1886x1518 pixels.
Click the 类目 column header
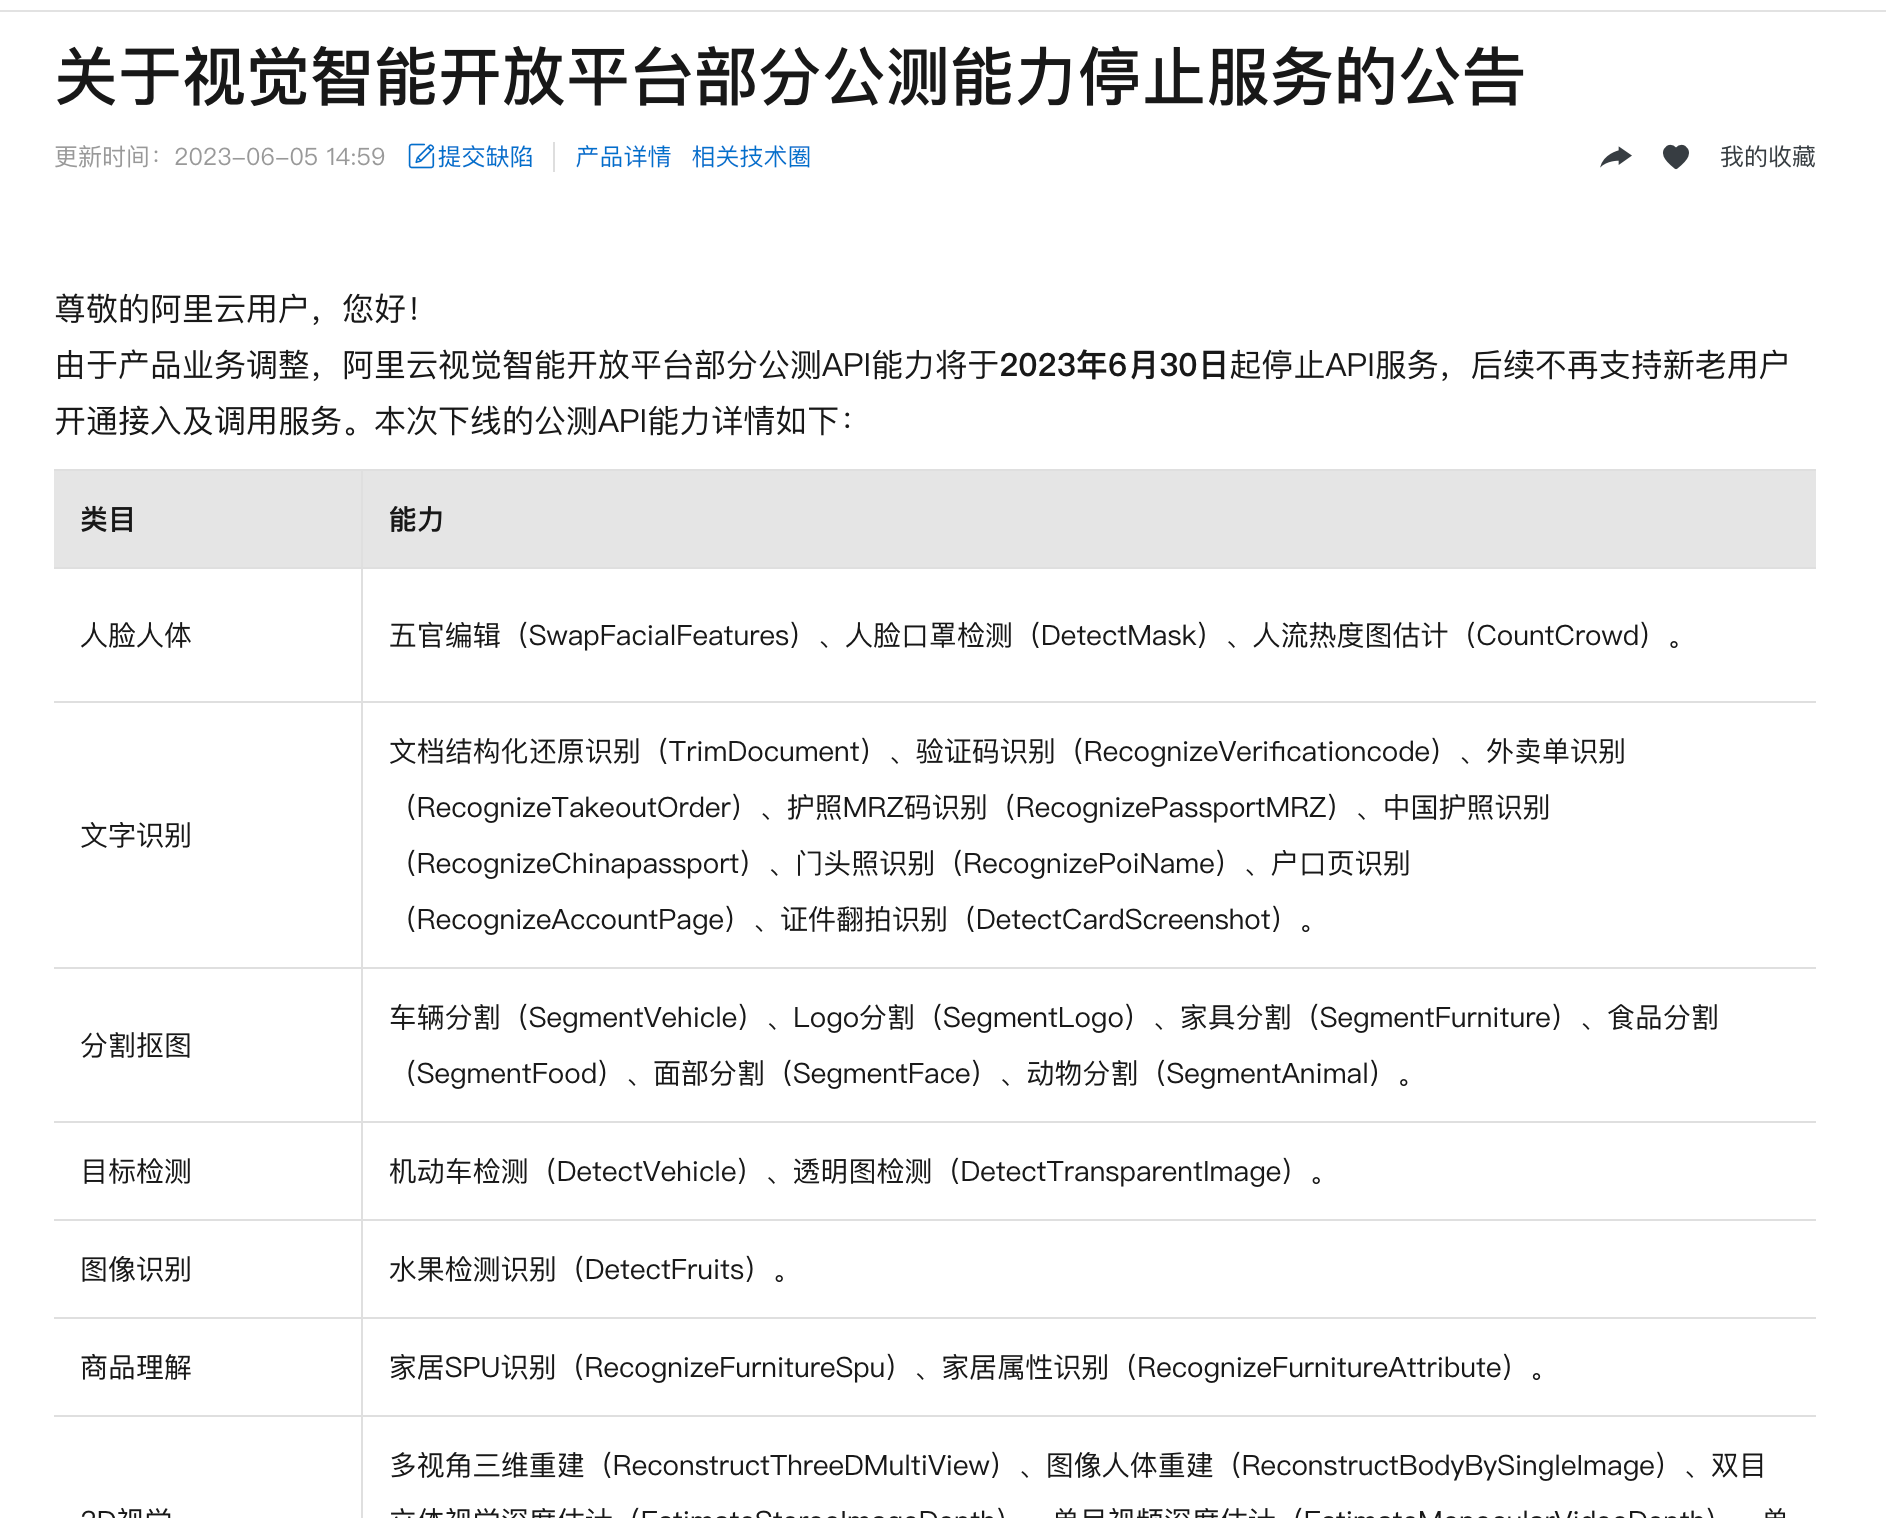point(107,519)
